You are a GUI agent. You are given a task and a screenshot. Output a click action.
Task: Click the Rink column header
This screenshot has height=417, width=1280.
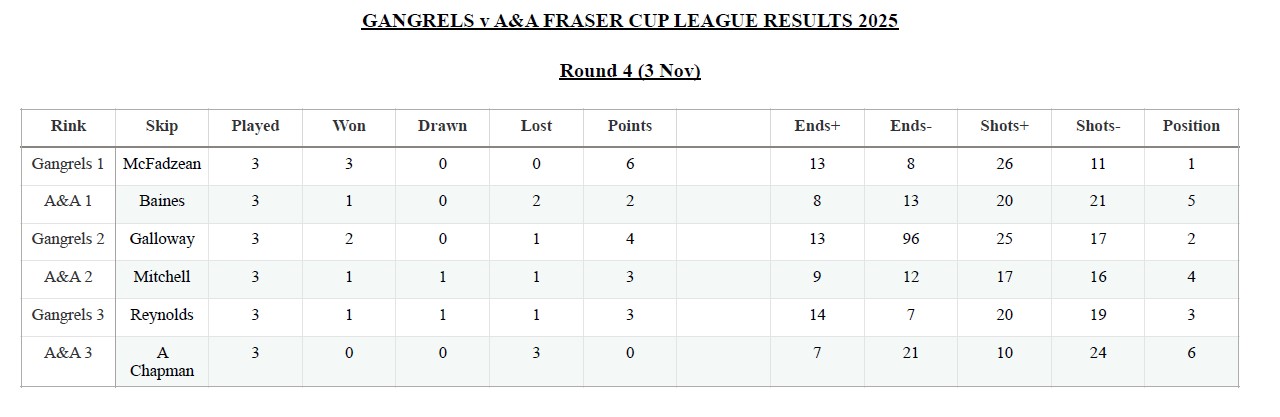(x=68, y=126)
